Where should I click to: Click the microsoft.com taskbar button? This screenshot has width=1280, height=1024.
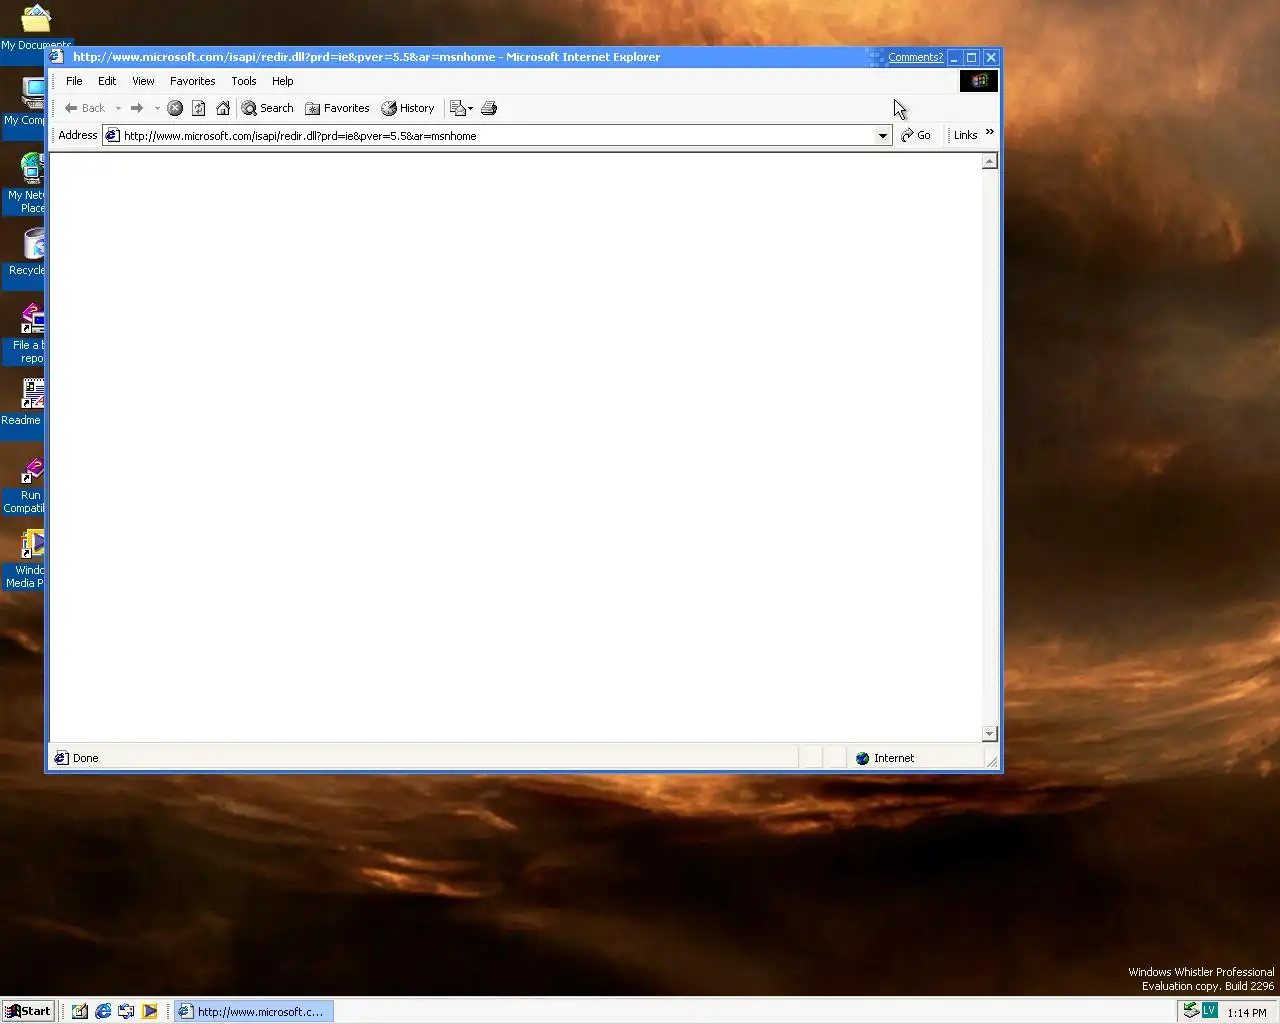pos(254,1011)
